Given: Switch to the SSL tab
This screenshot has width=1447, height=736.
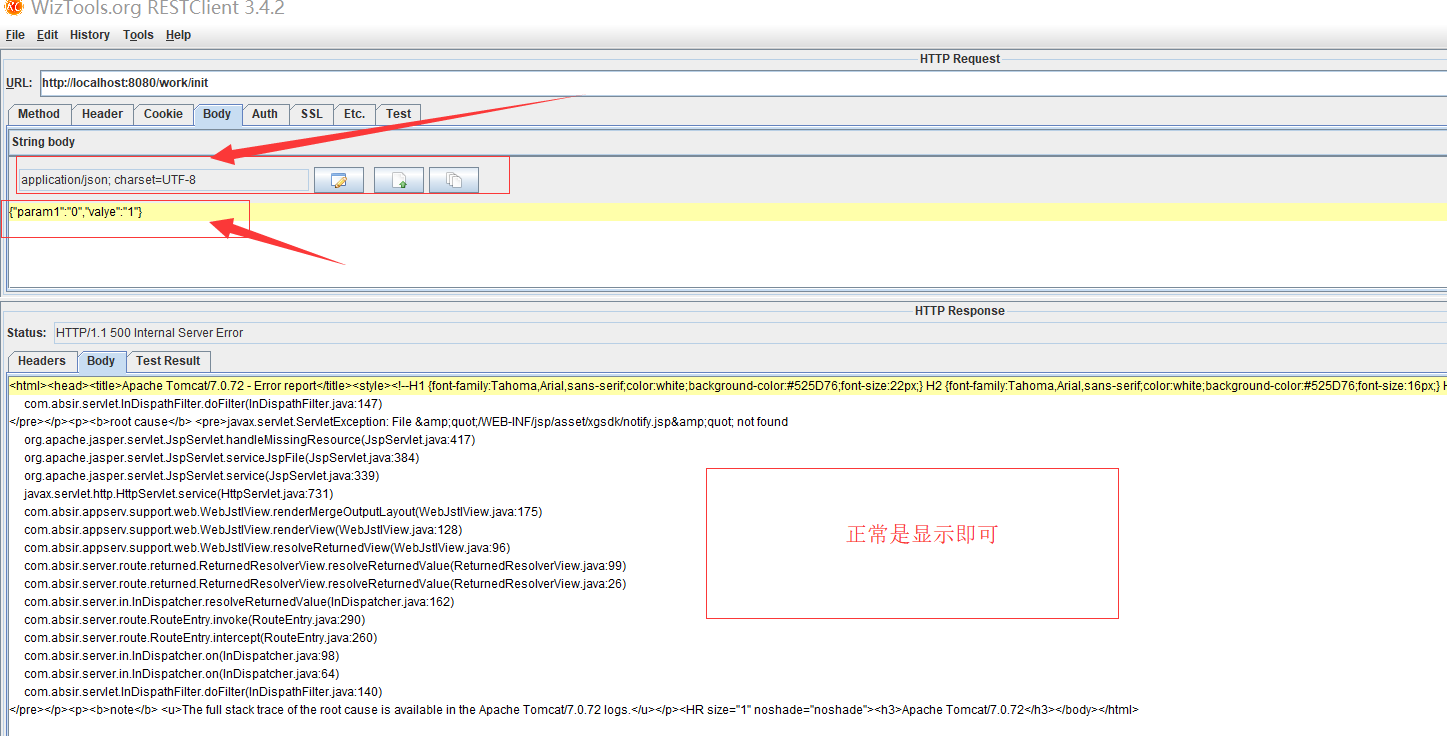Looking at the screenshot, I should pyautogui.click(x=312, y=114).
